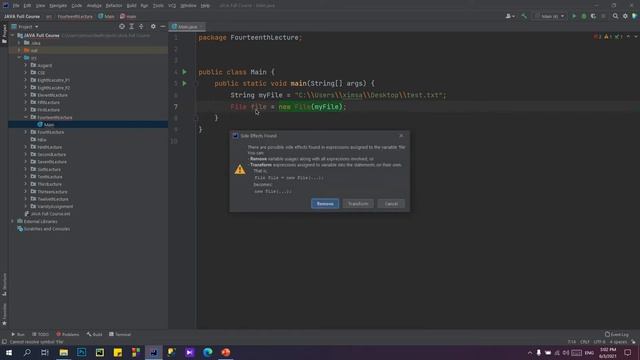Click the Expand All icon in Project panel
The image size is (640, 360).
point(131,27)
